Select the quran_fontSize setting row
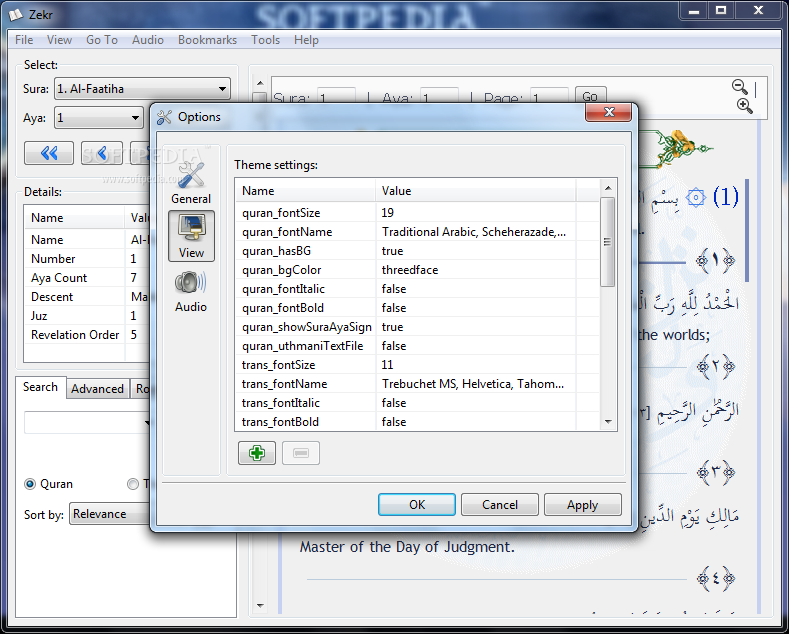This screenshot has width=789, height=634. coord(418,213)
